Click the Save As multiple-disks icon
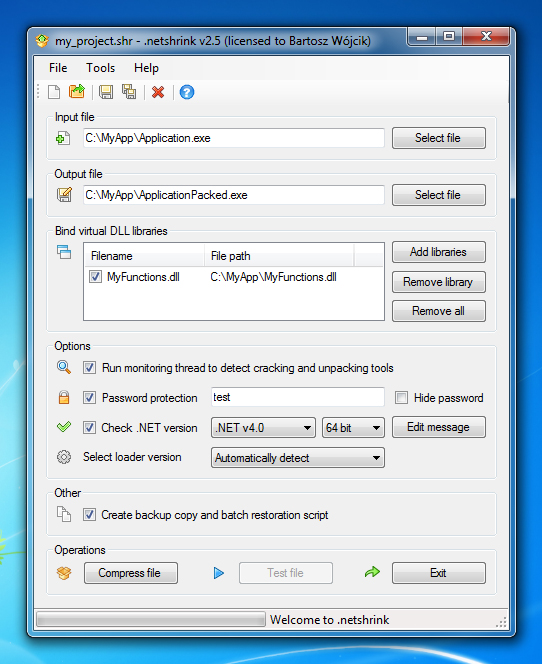 pyautogui.click(x=129, y=91)
